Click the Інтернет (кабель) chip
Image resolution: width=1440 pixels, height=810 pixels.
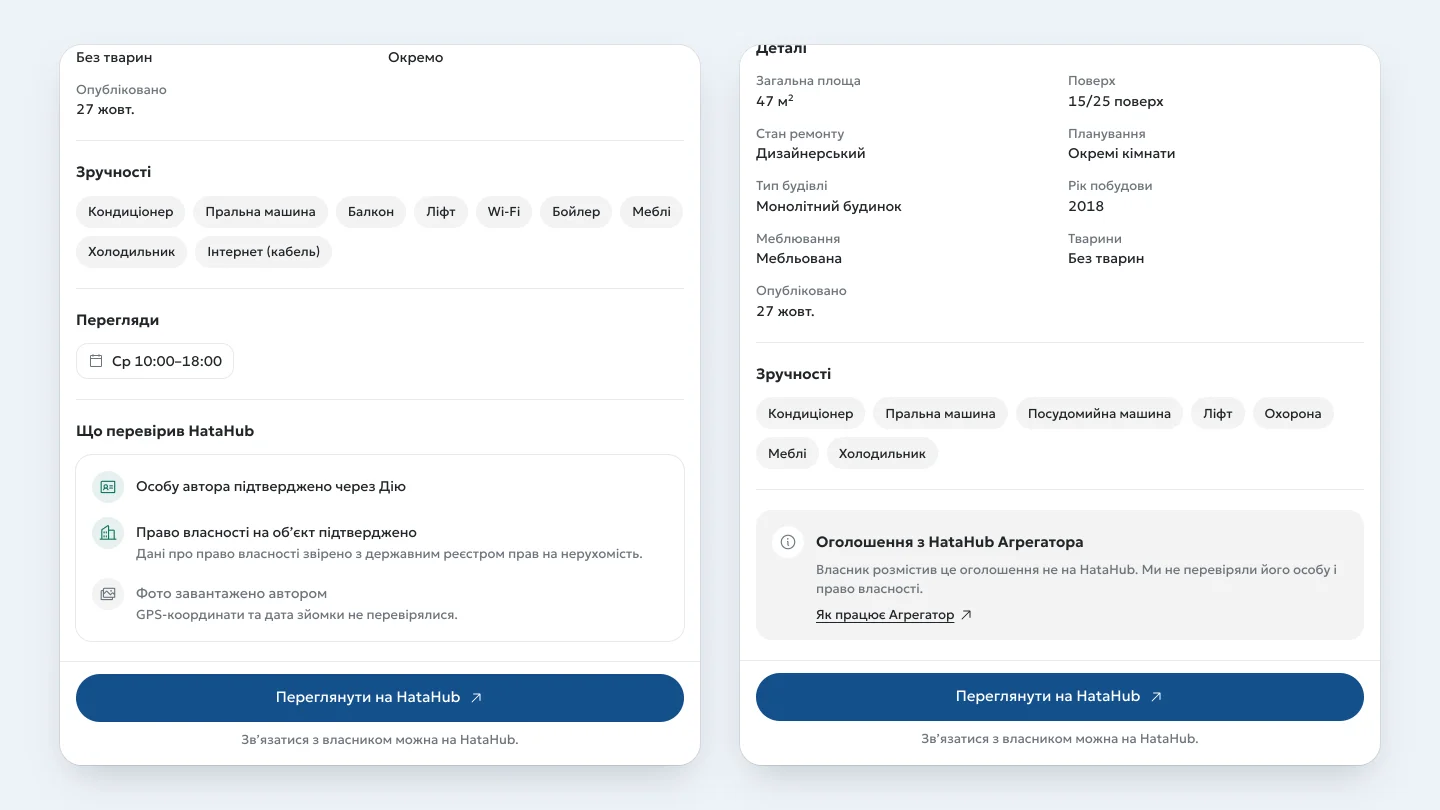click(x=264, y=252)
